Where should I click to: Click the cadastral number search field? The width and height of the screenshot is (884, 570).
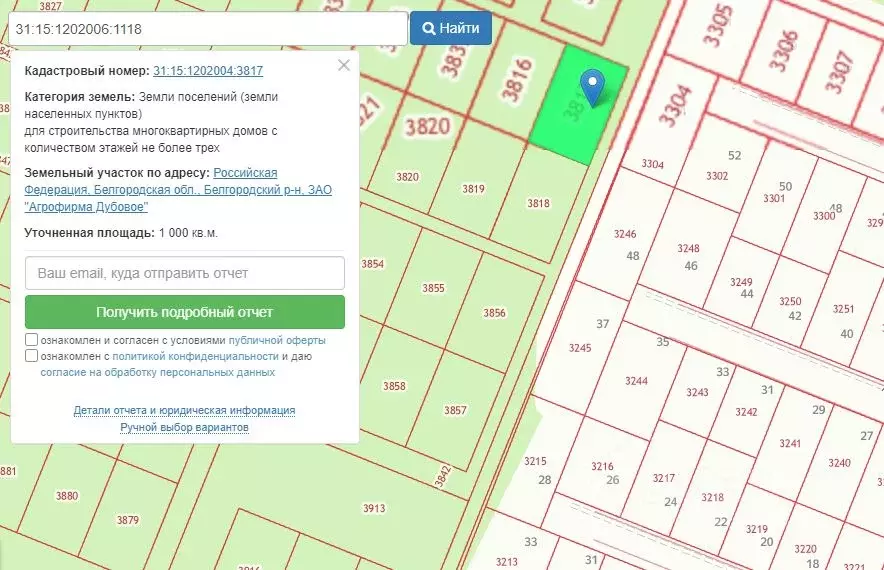208,29
